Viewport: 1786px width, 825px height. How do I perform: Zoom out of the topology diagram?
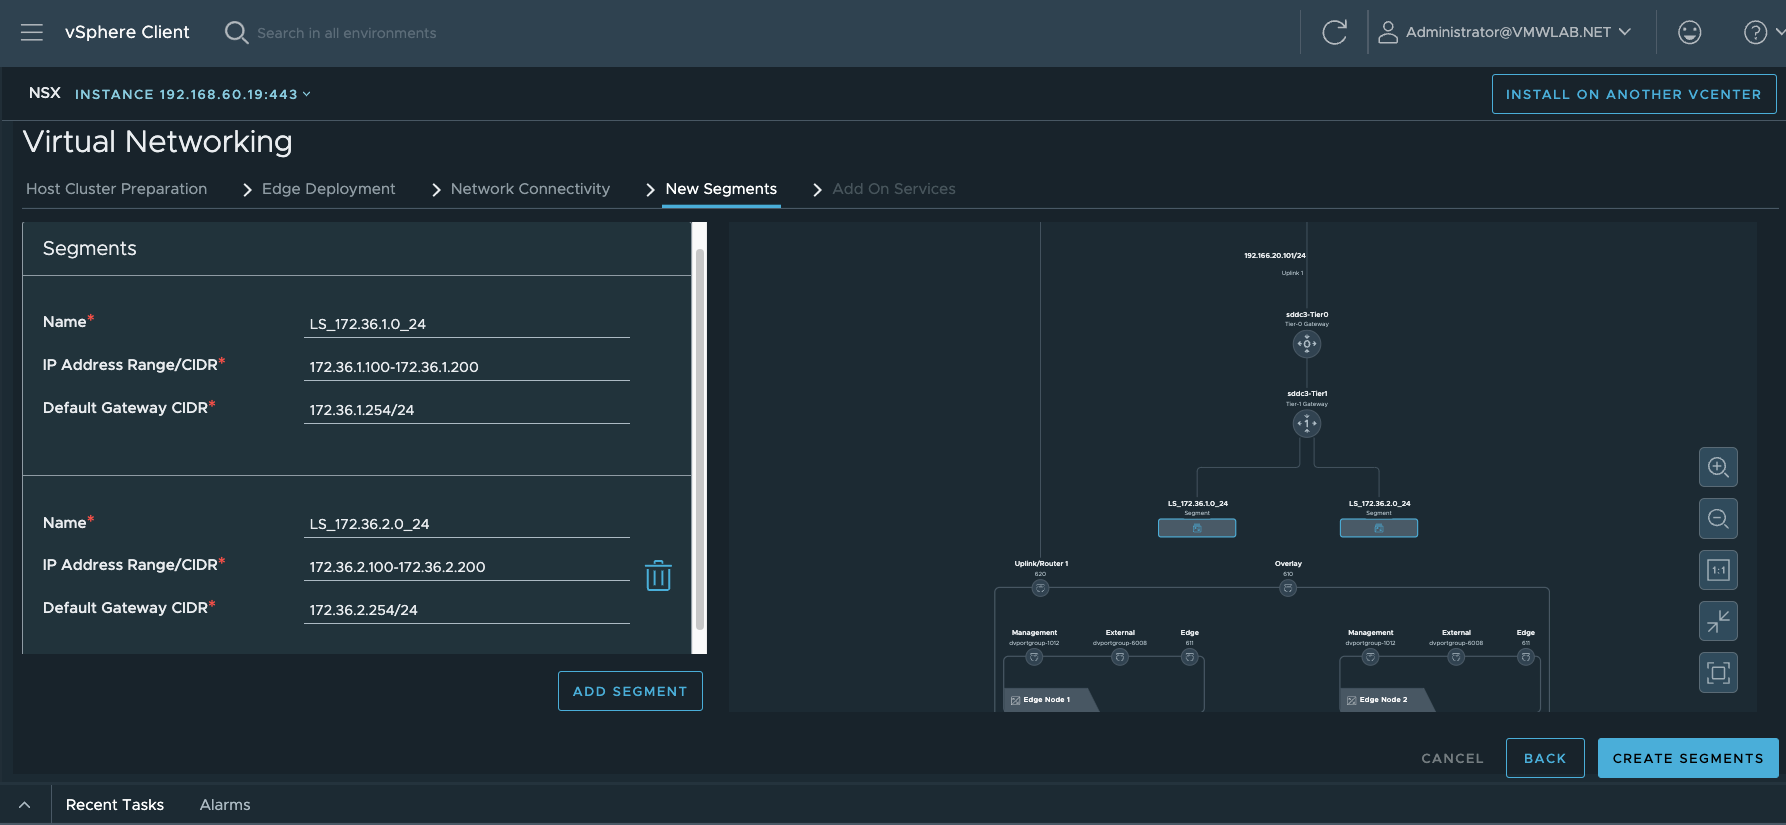pos(1718,518)
